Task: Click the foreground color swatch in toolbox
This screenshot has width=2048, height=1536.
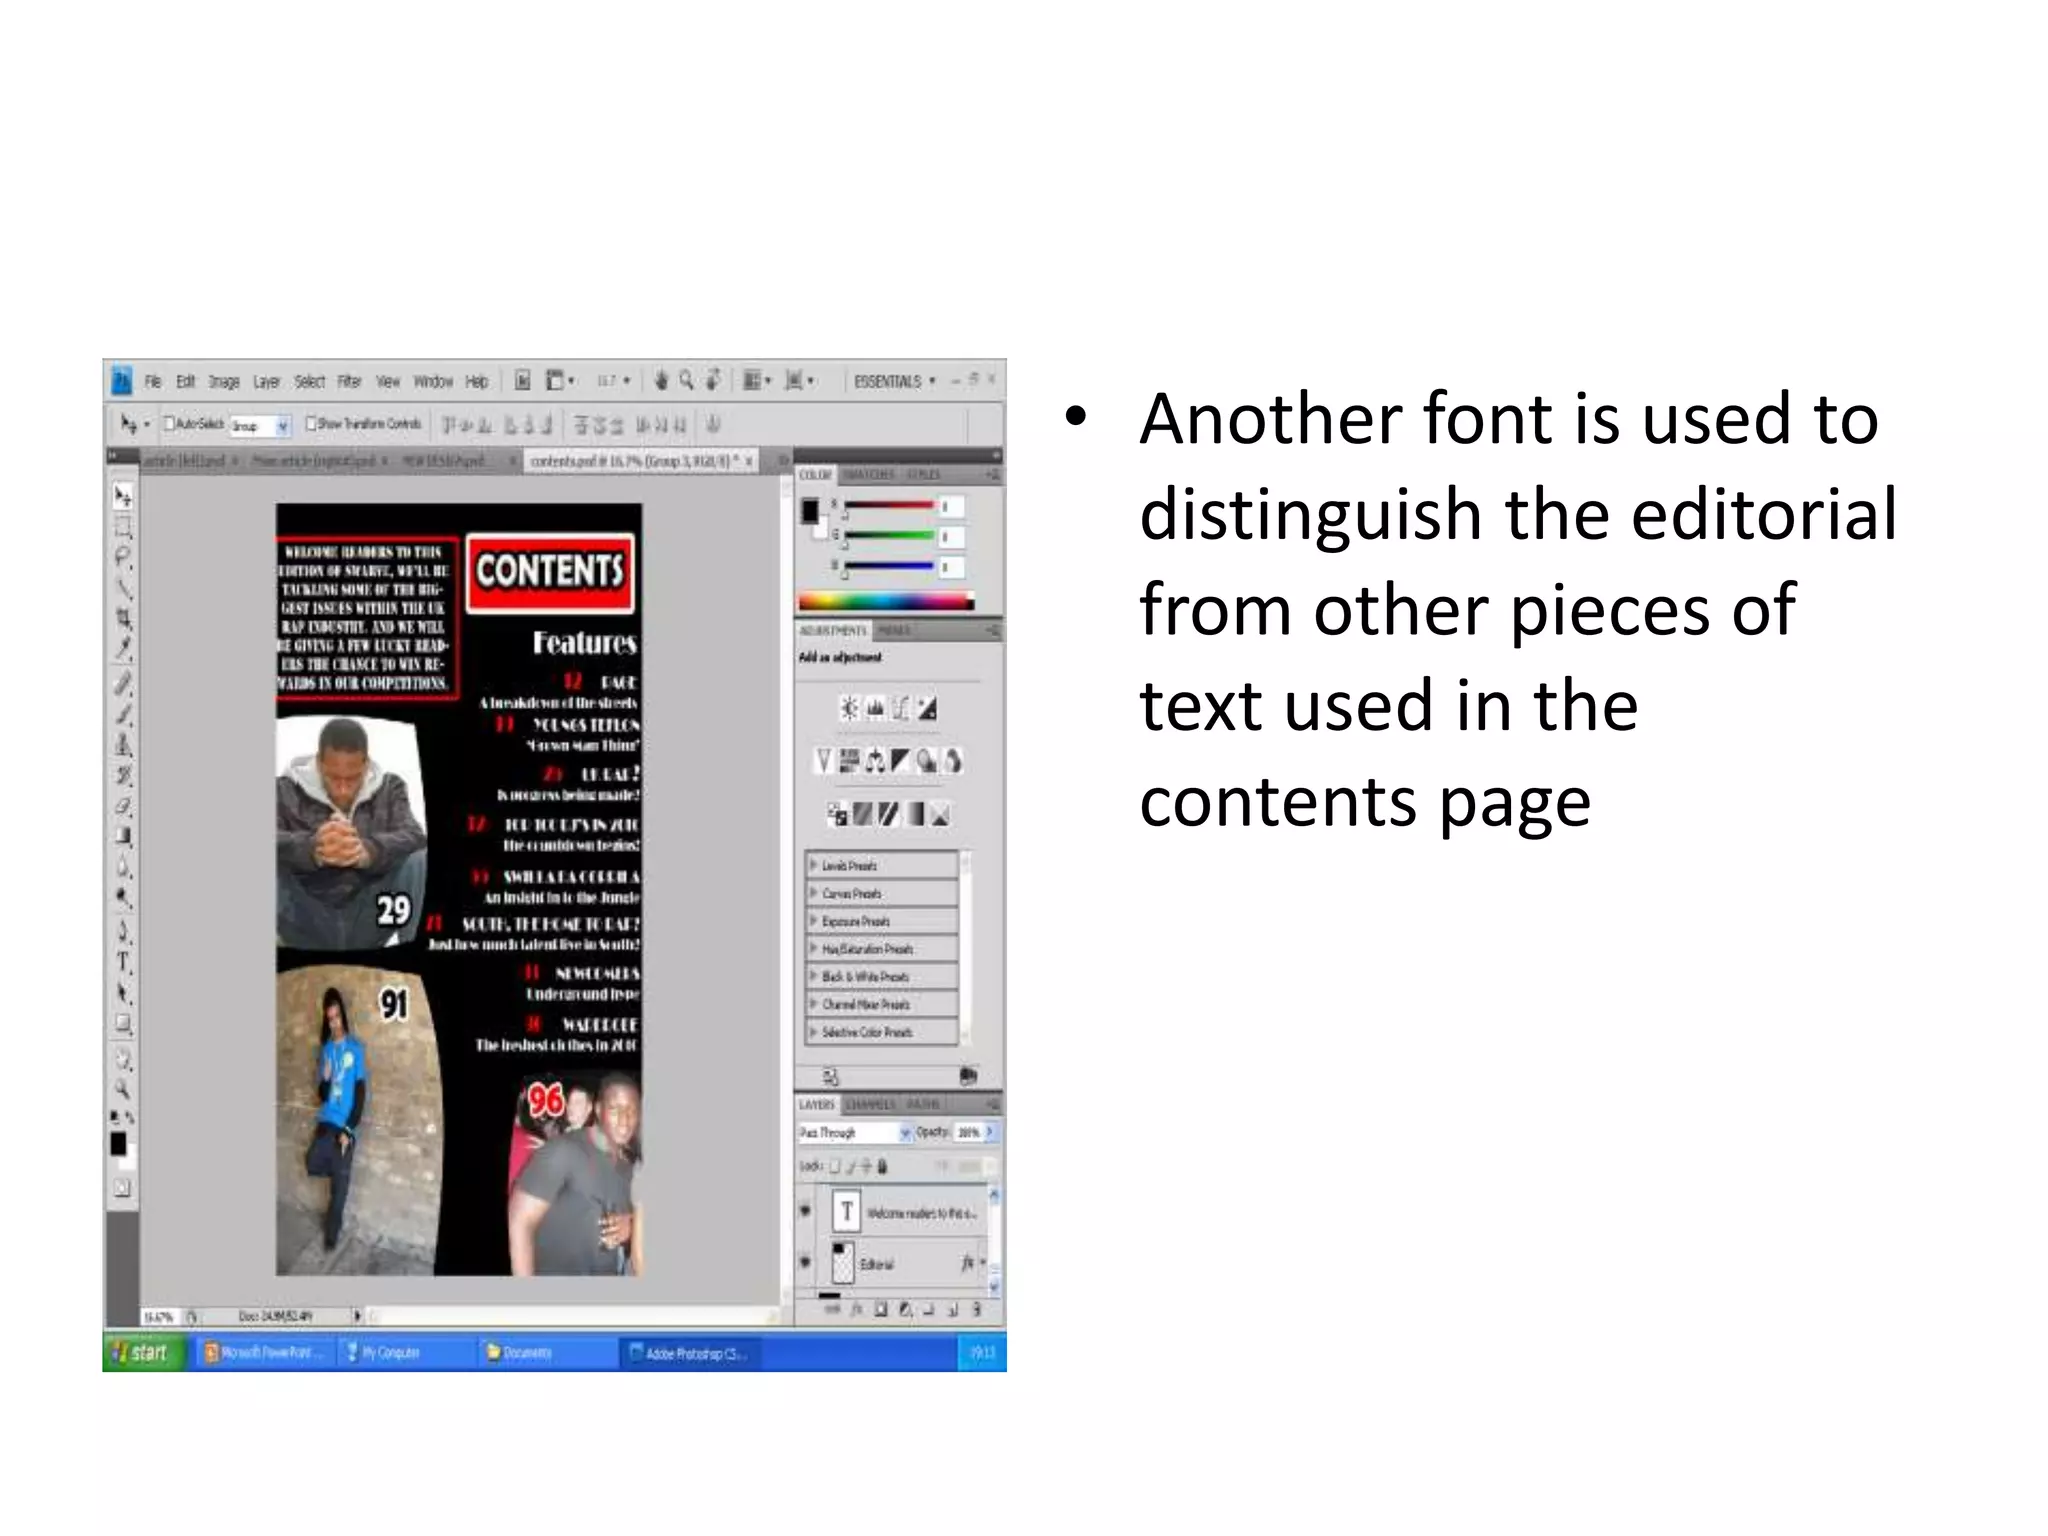Action: tap(118, 1143)
